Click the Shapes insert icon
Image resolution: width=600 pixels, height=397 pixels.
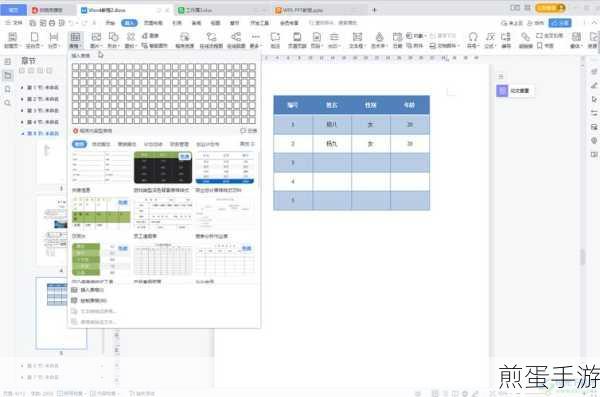coord(113,40)
